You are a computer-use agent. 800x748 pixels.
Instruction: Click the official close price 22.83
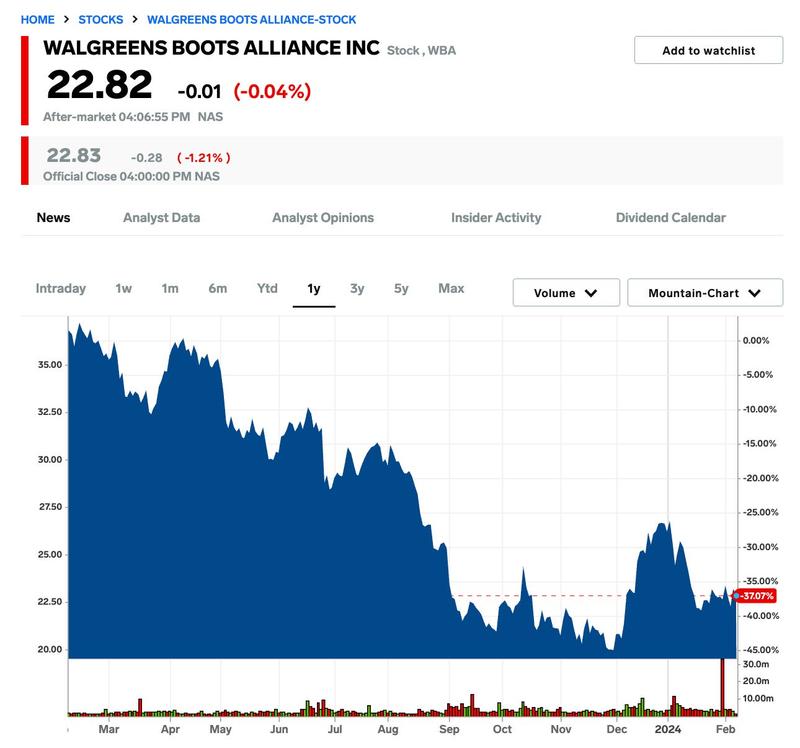point(73,156)
